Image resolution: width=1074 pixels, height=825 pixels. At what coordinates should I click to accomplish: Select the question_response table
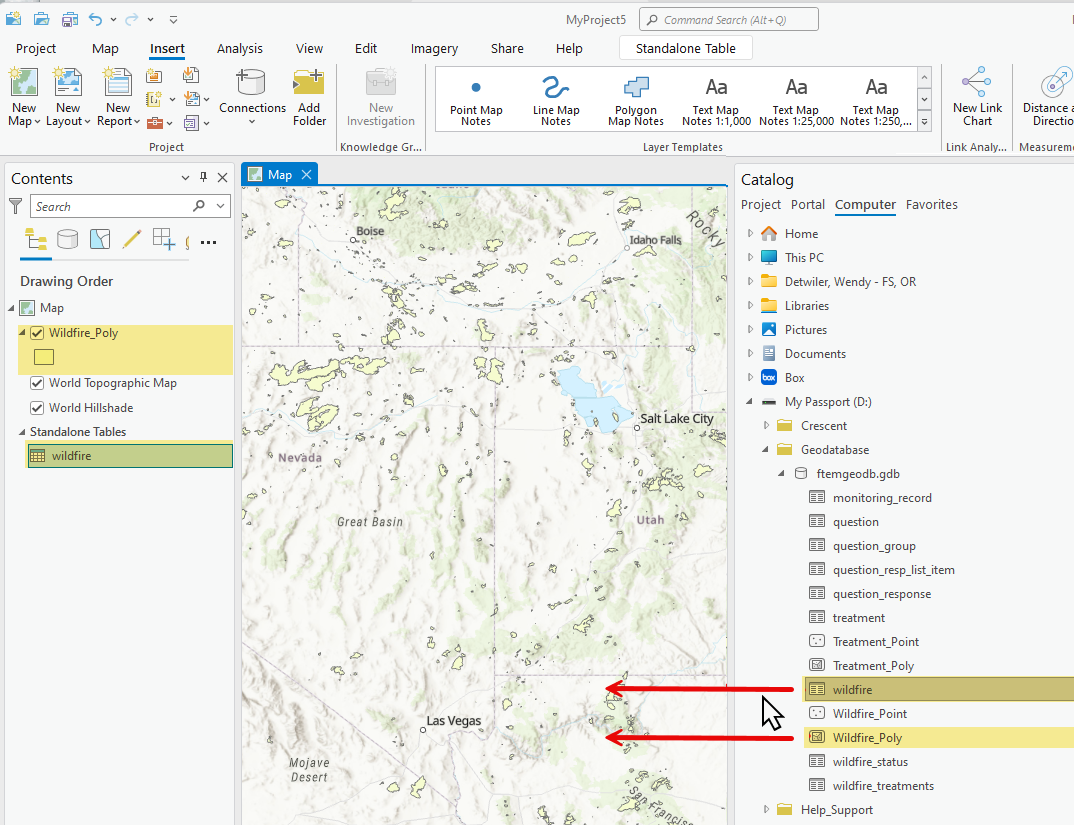click(x=882, y=593)
